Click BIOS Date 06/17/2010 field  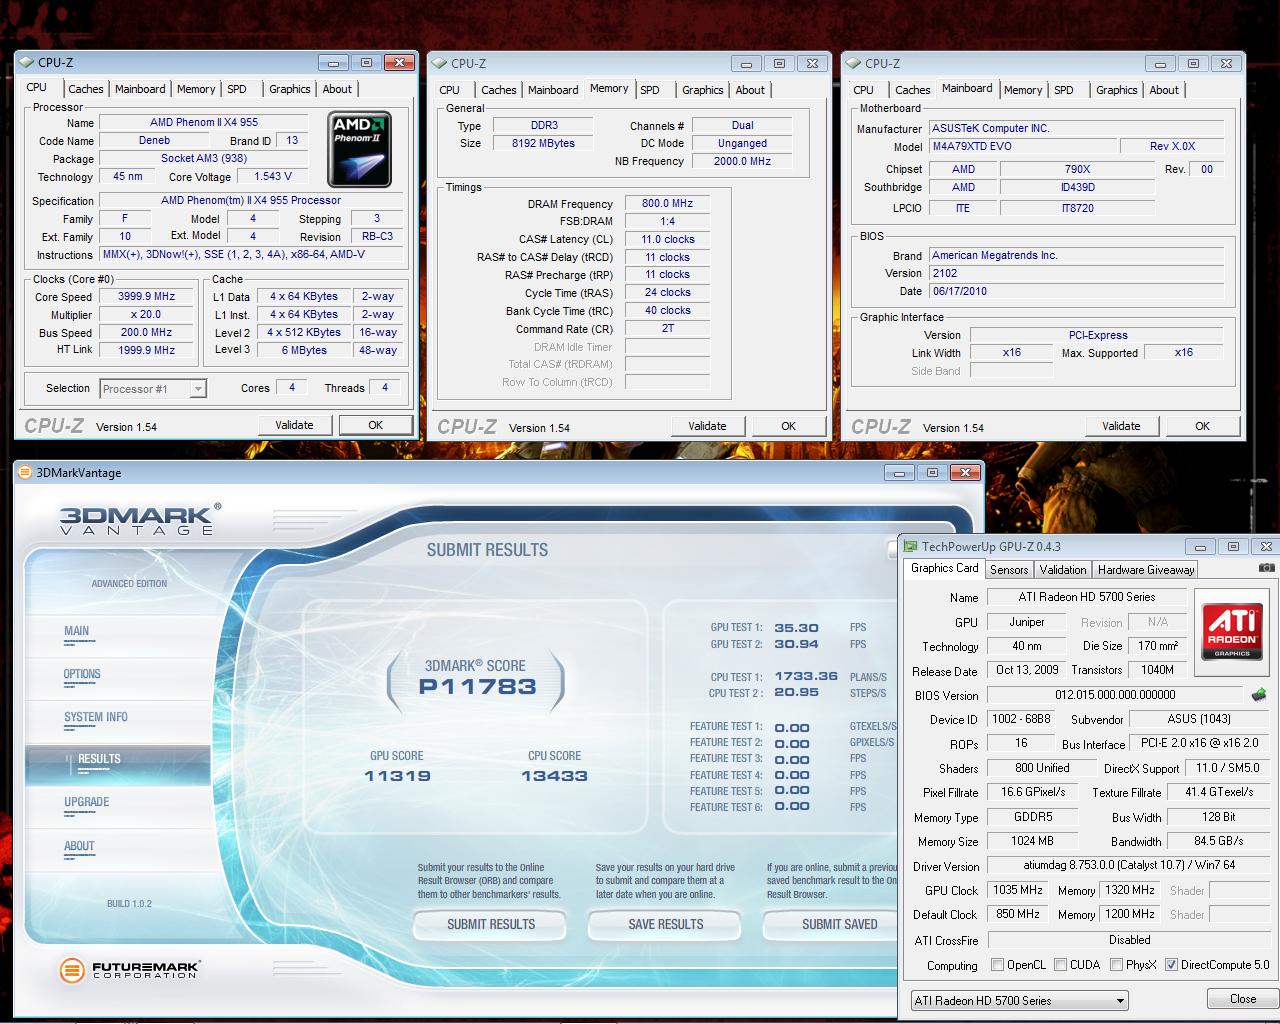pyautogui.click(x=1076, y=291)
